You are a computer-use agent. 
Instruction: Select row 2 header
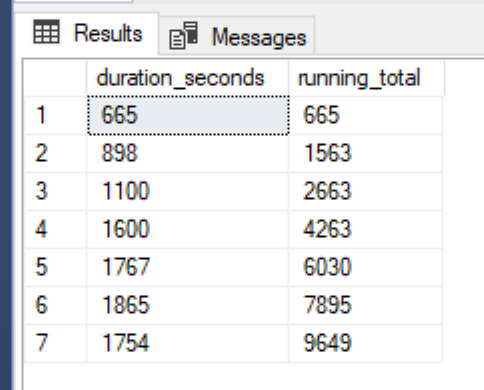tap(55, 153)
